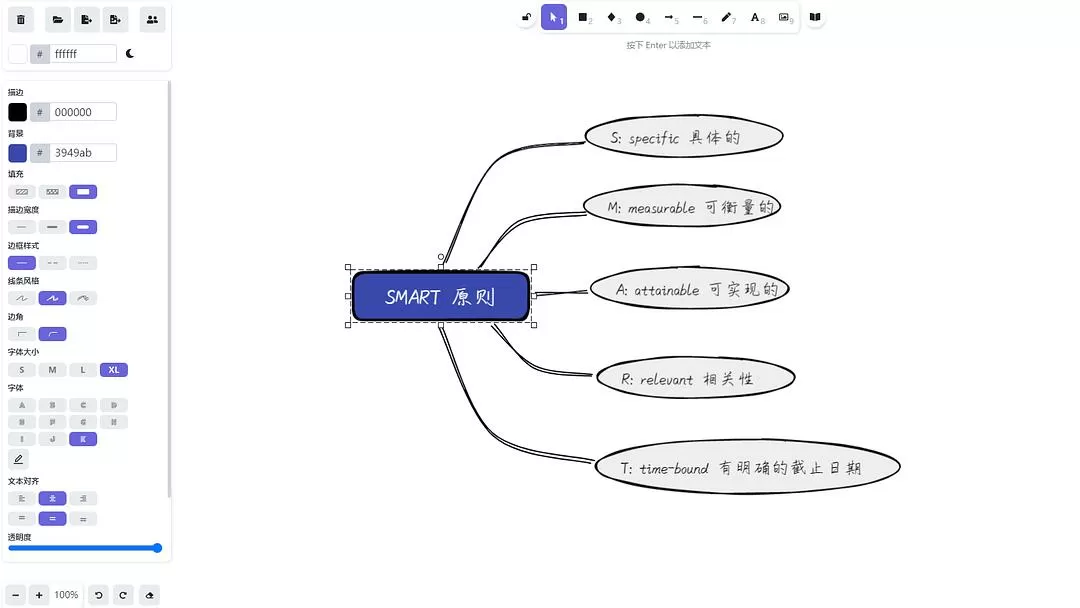Set font size to M
Image resolution: width=1080 pixels, height=608 pixels.
click(x=53, y=370)
